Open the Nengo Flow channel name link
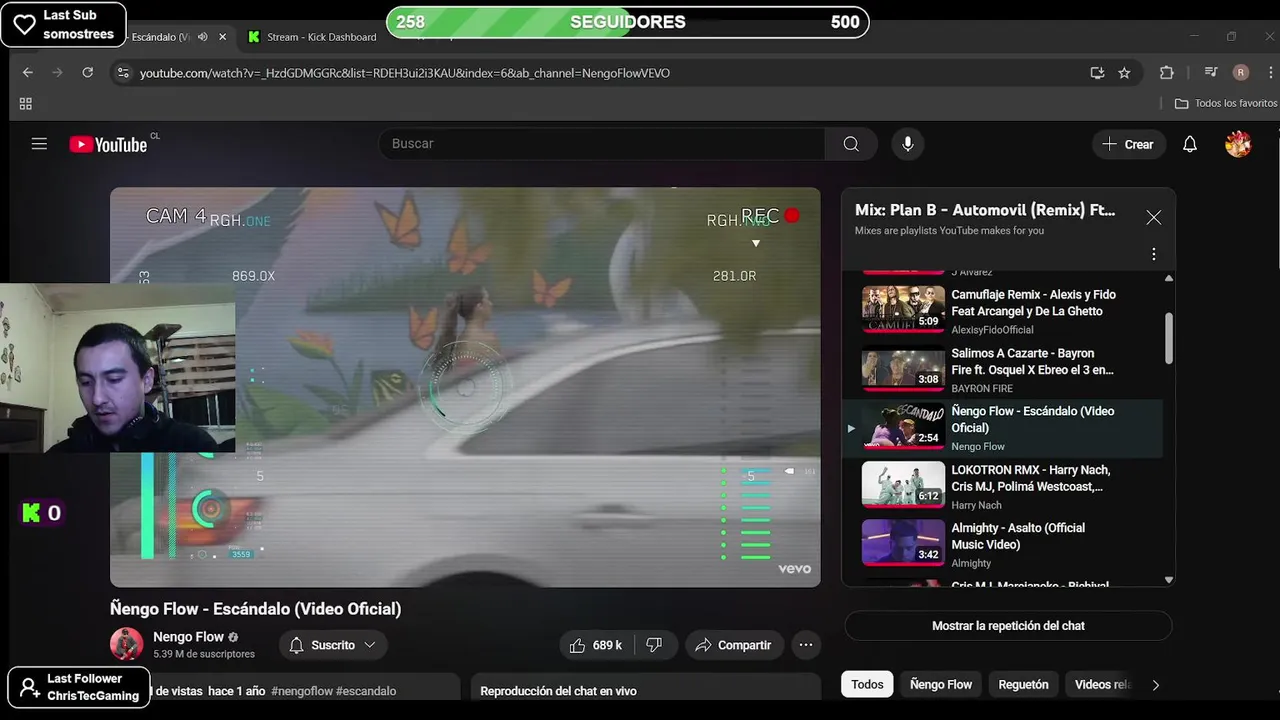This screenshot has height=720, width=1280. [188, 637]
